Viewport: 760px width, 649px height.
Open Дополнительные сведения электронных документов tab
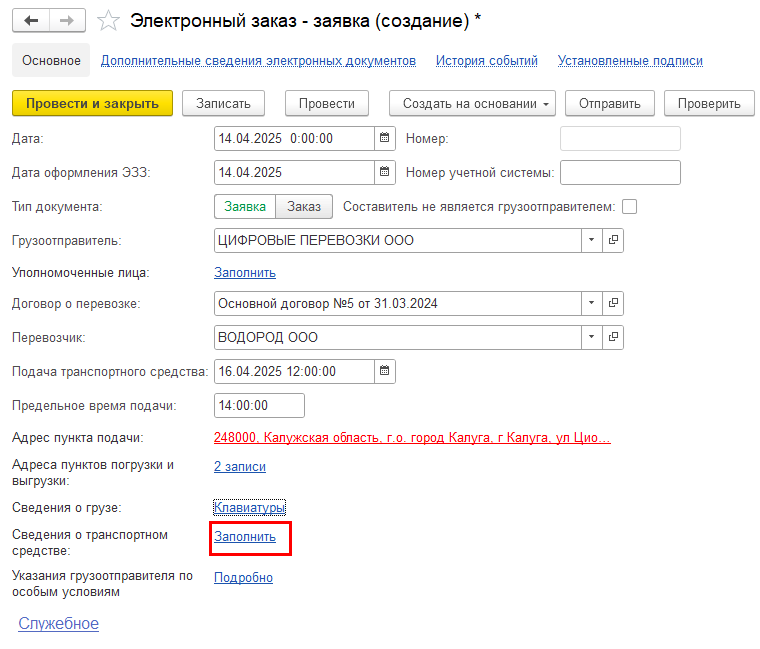pyautogui.click(x=258, y=61)
